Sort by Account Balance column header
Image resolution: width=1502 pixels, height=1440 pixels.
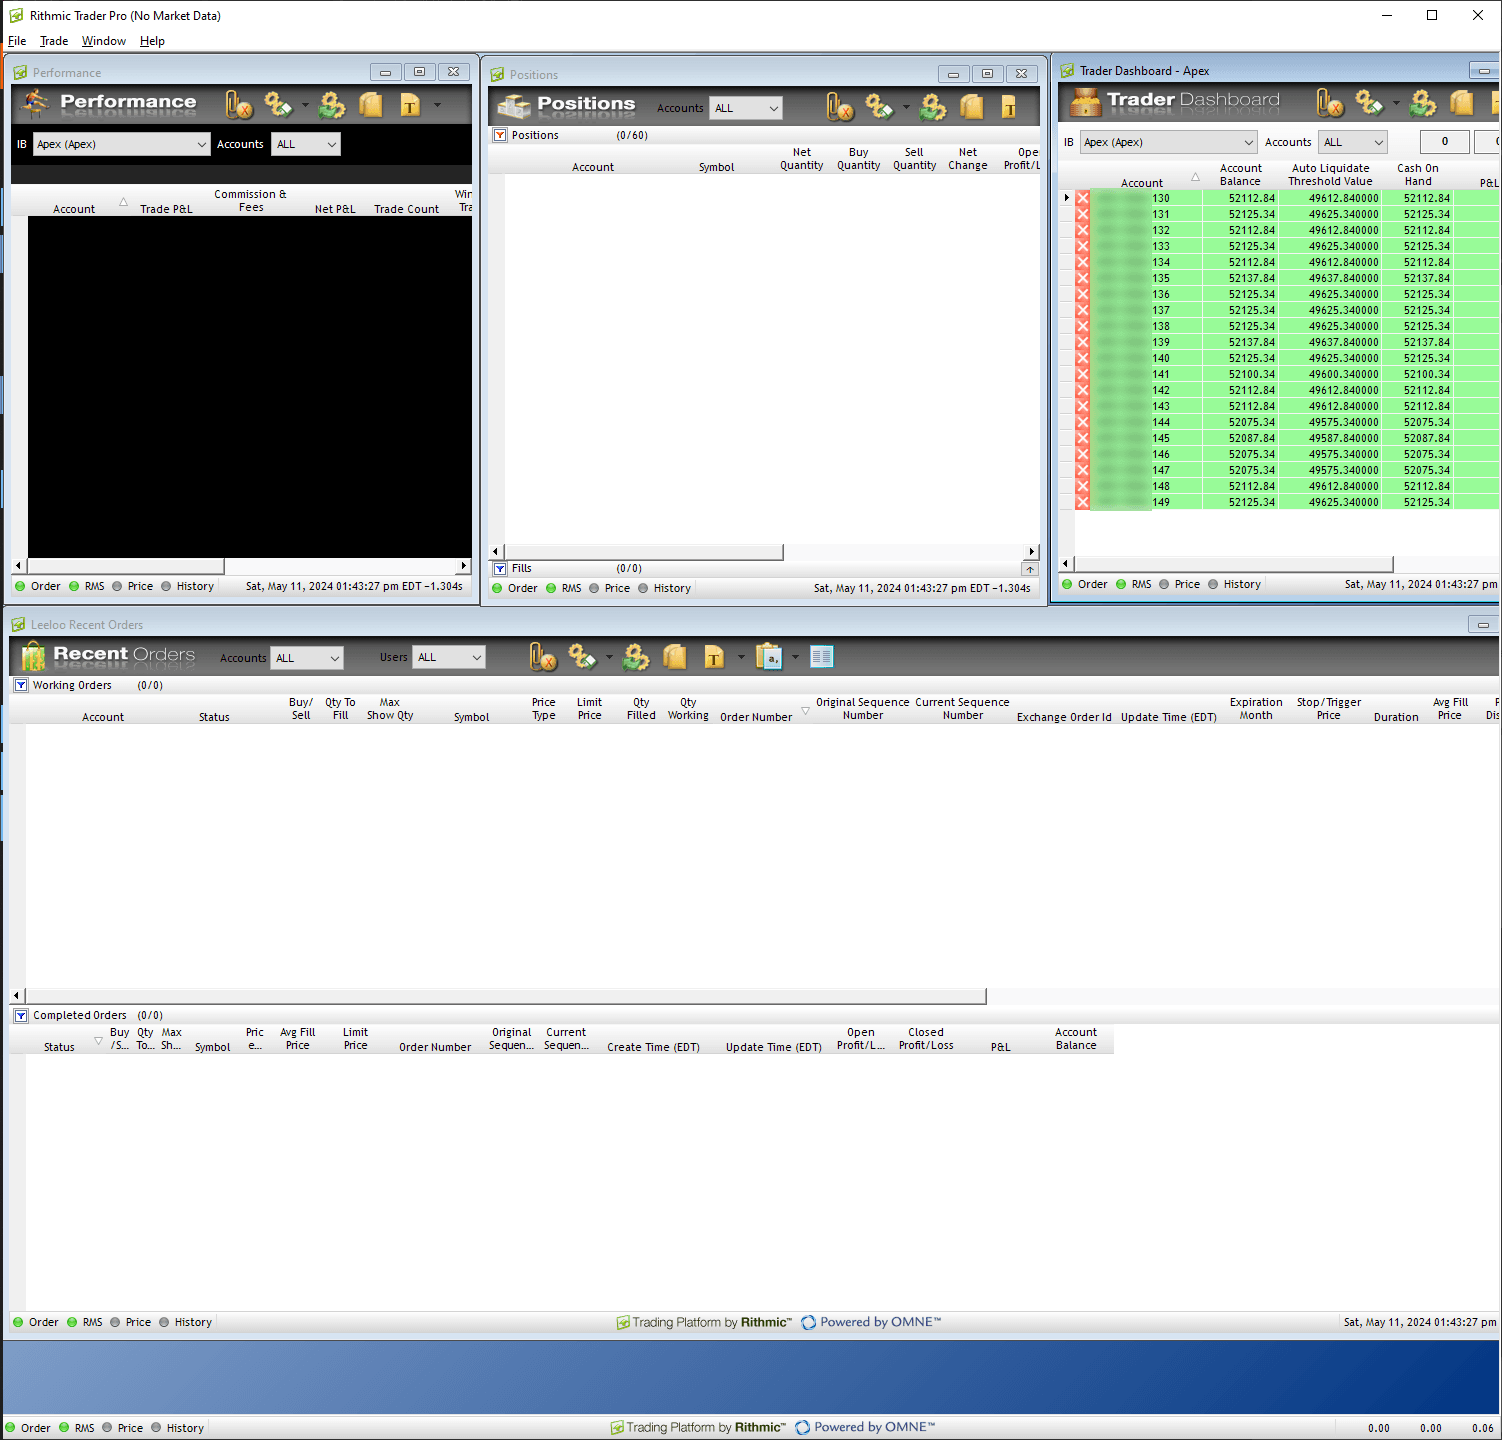(1240, 175)
